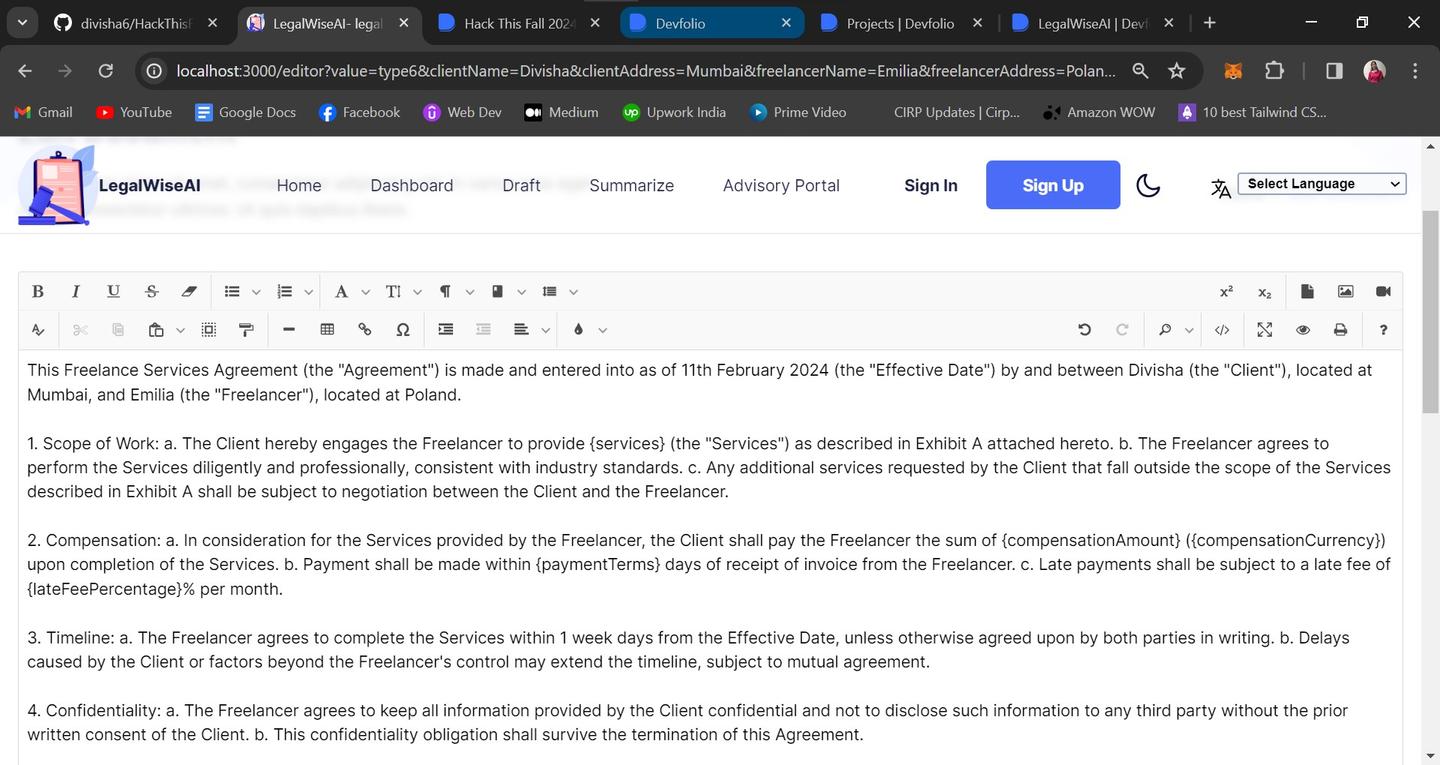Expand numbered list style dropdown
This screenshot has height=765, width=1440.
309,292
